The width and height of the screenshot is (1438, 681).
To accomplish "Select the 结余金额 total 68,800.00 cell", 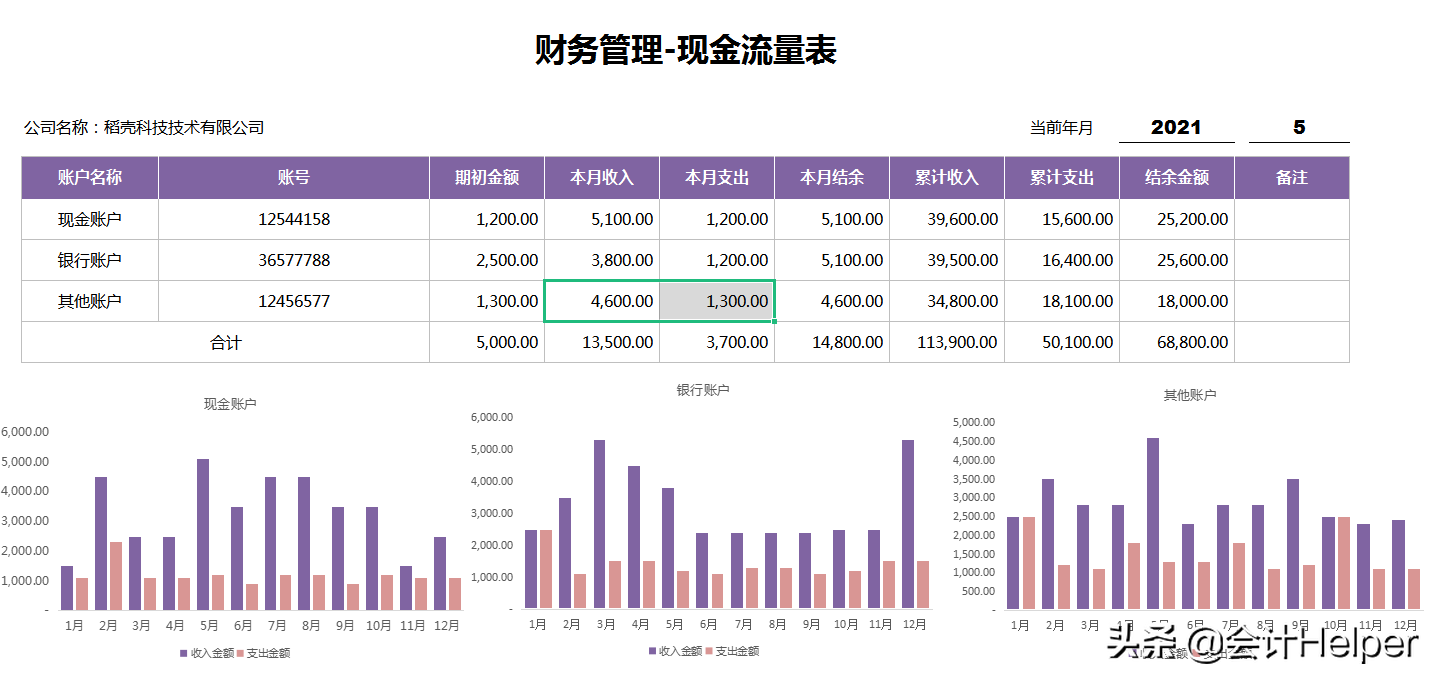I will pos(1176,341).
